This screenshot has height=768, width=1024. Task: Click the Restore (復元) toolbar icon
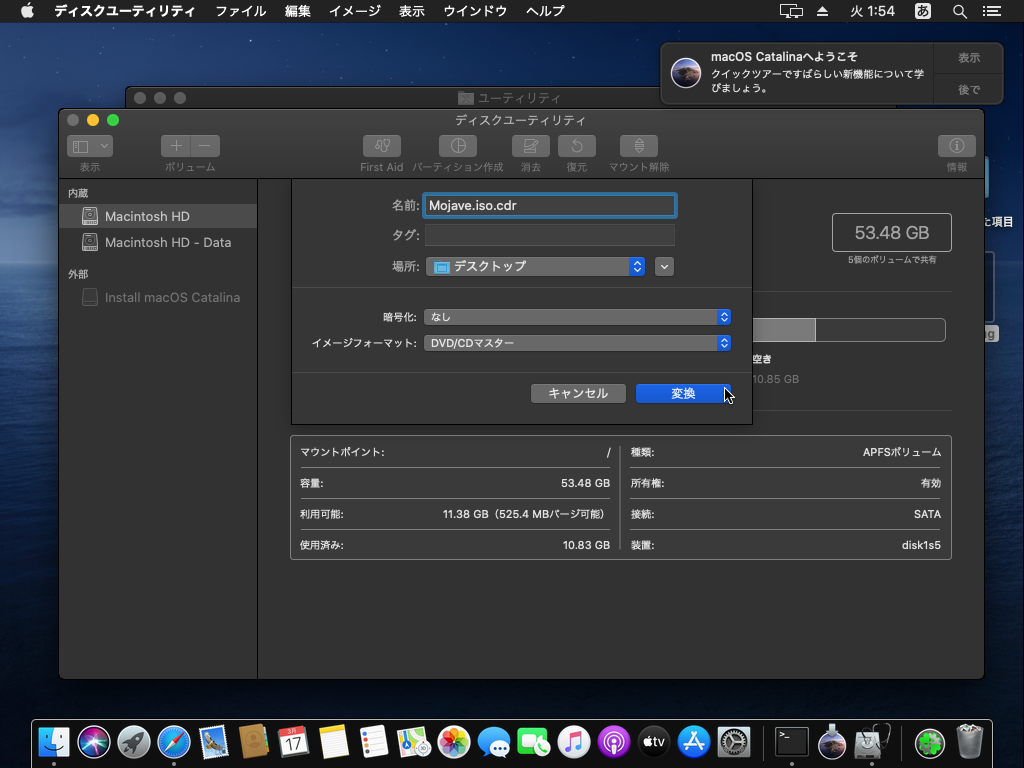577,146
